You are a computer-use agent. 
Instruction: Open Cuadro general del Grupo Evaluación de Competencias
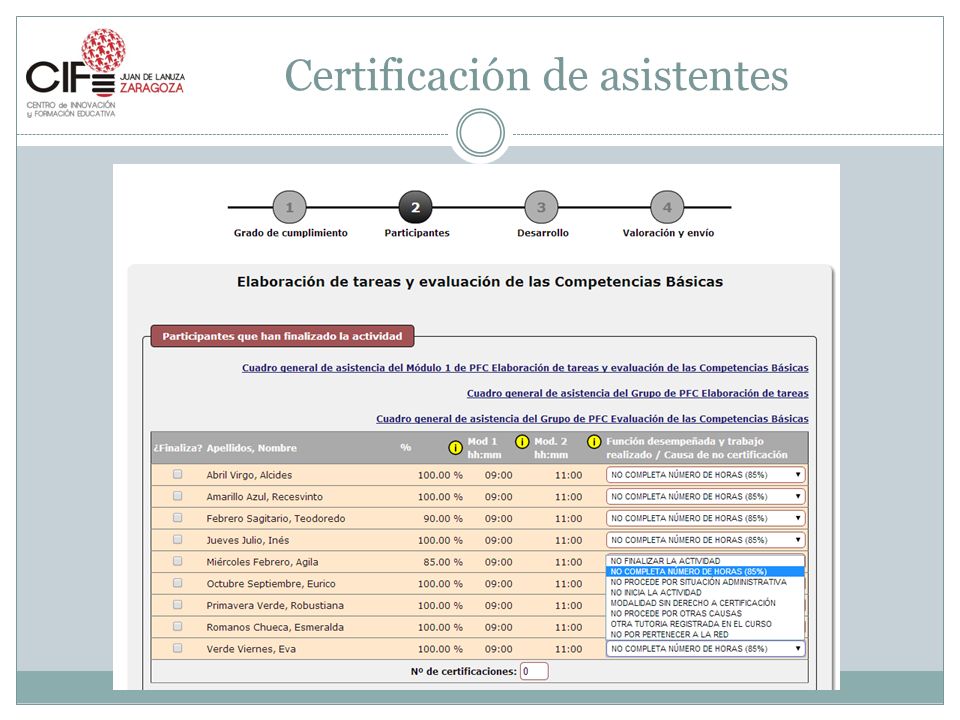click(x=592, y=419)
